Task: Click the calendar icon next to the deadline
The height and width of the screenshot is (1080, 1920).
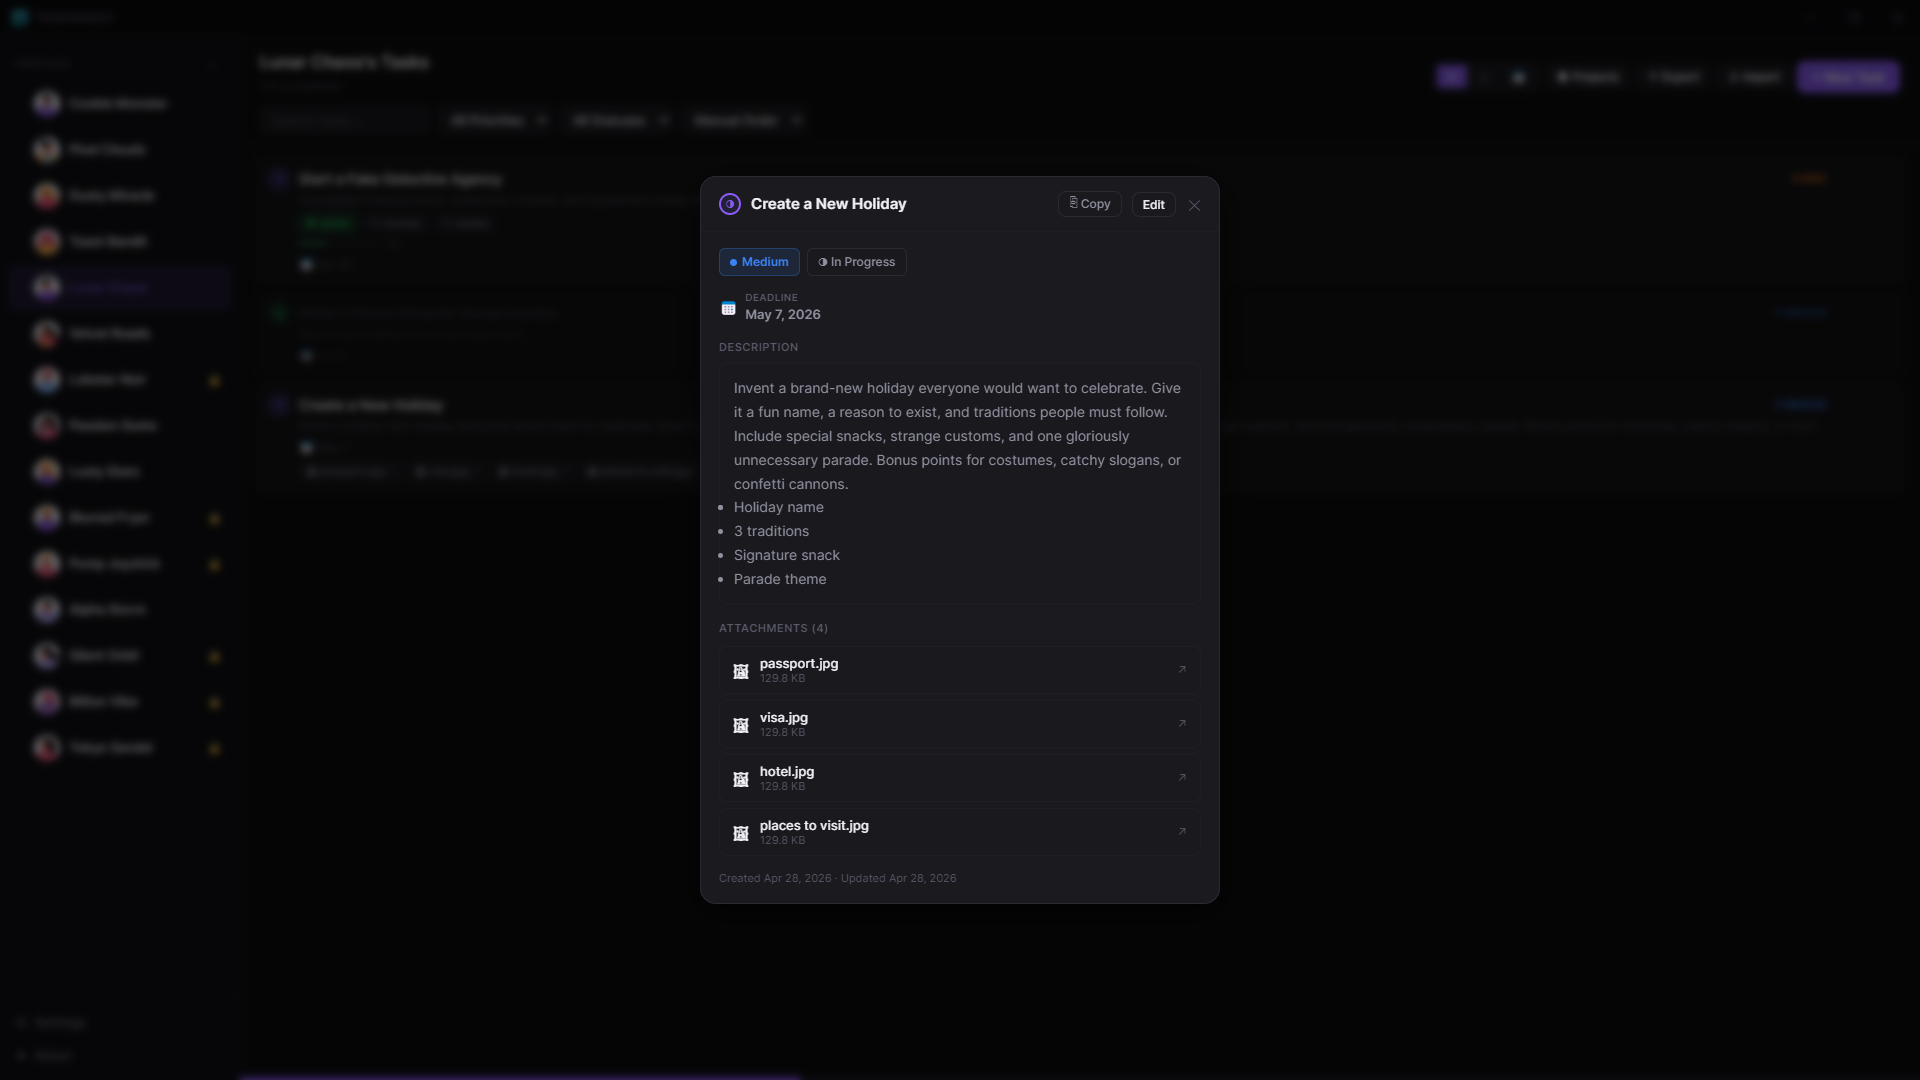Action: tap(728, 308)
